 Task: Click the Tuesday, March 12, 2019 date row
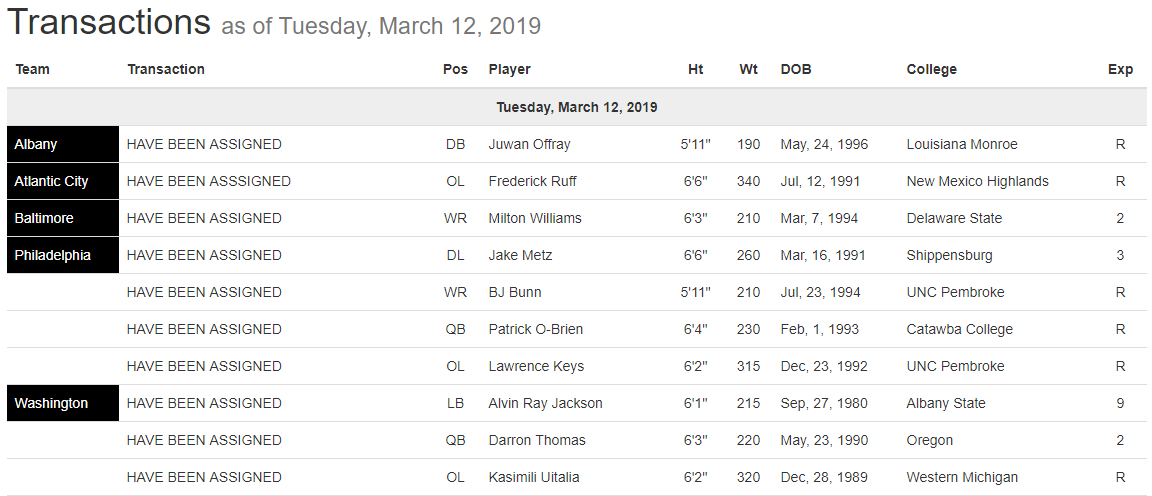tap(576, 107)
